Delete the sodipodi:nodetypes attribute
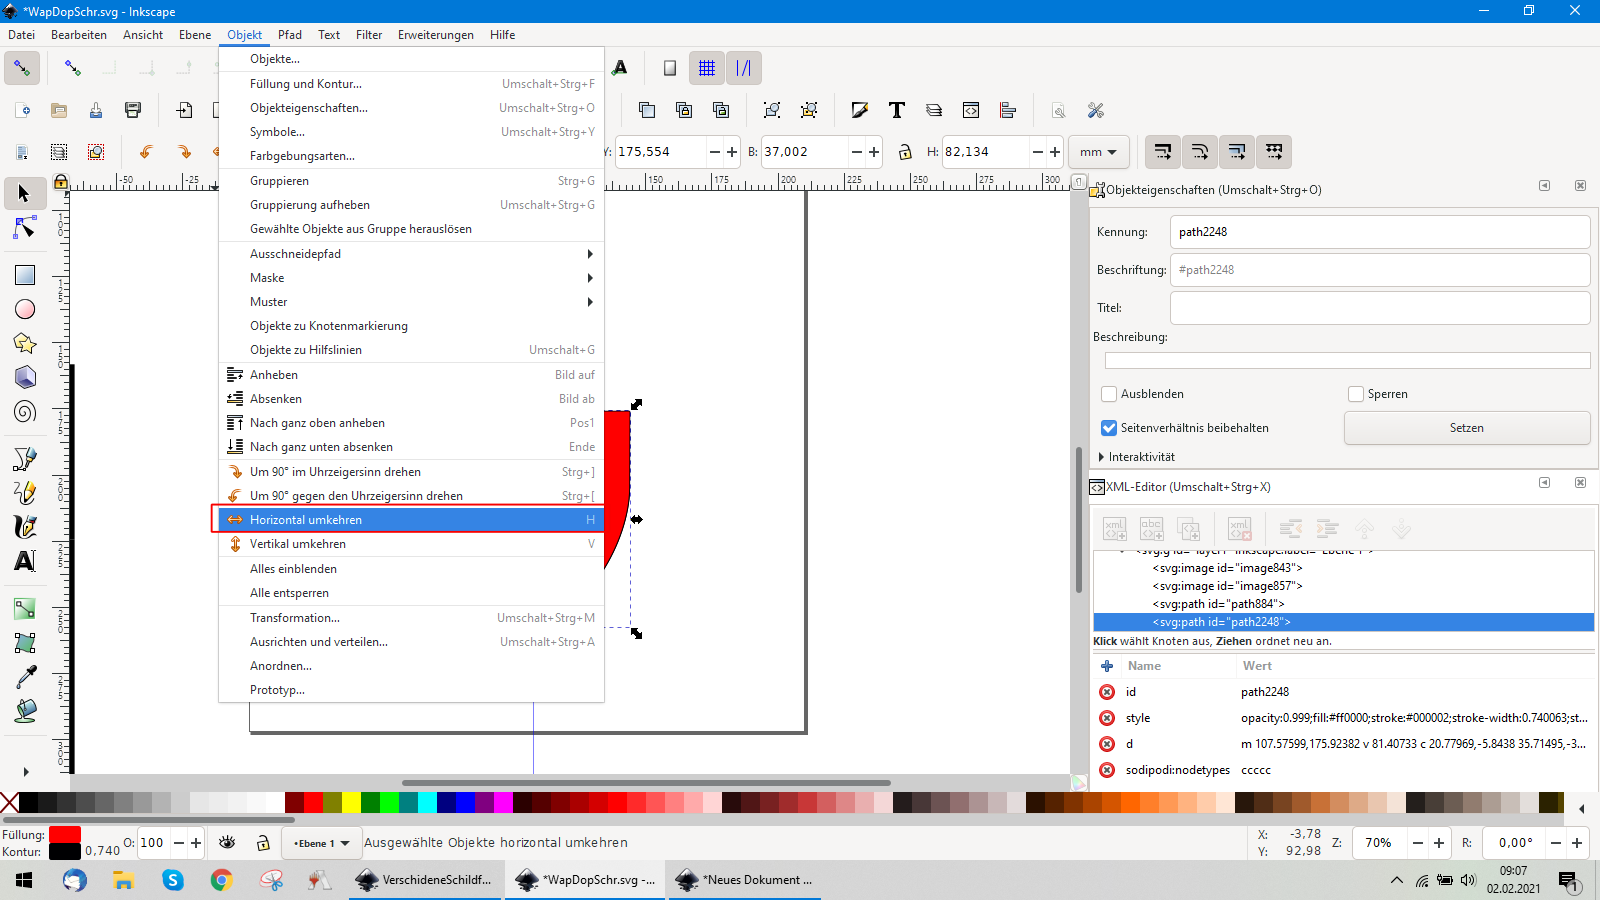 coord(1107,770)
